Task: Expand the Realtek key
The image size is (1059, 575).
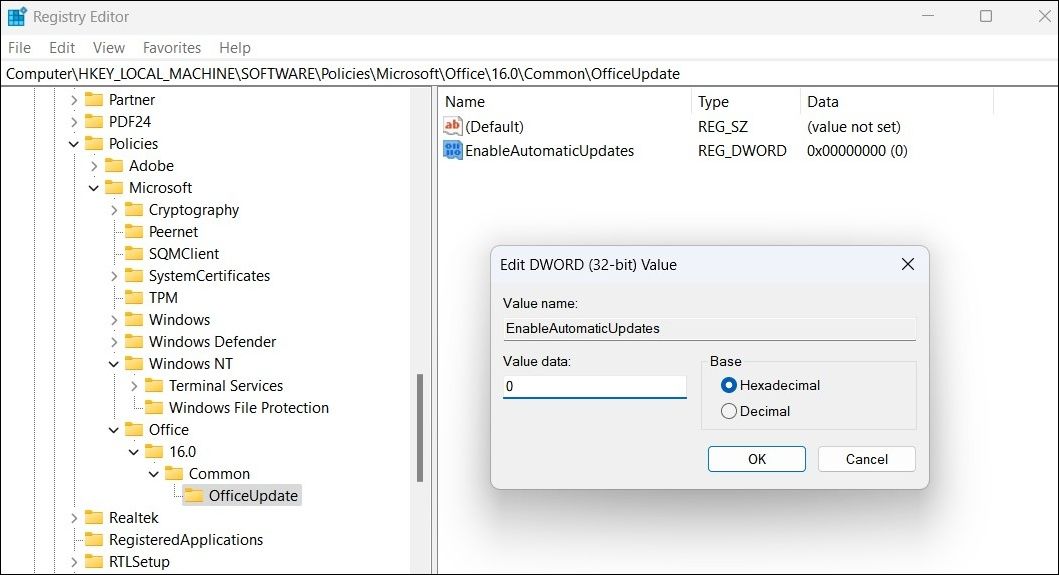Action: click(x=74, y=518)
